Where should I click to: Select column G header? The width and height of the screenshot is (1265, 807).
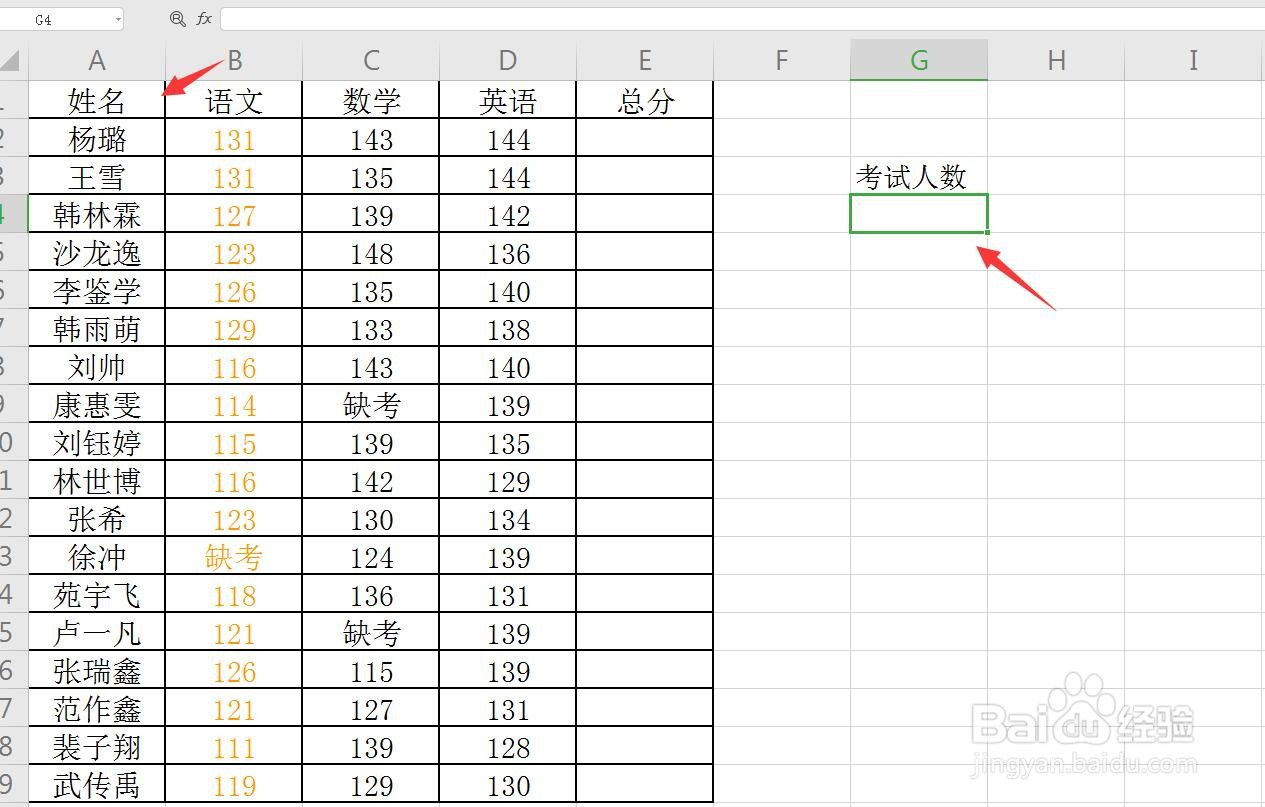click(x=919, y=61)
